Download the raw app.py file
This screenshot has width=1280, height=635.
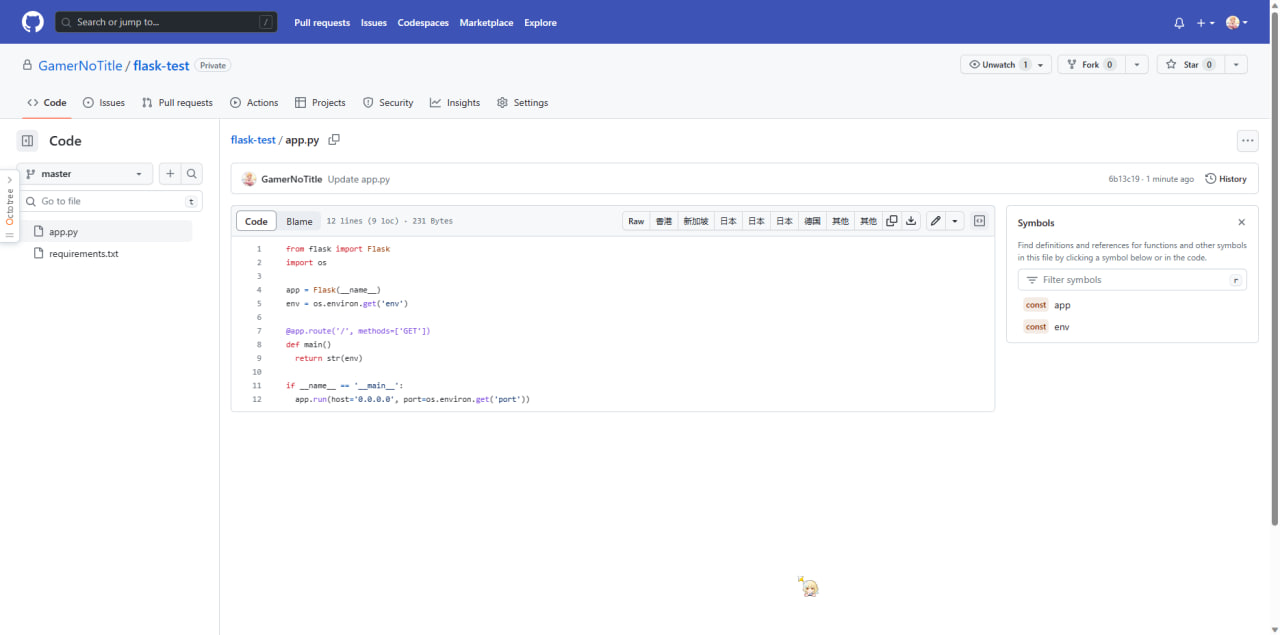click(911, 221)
